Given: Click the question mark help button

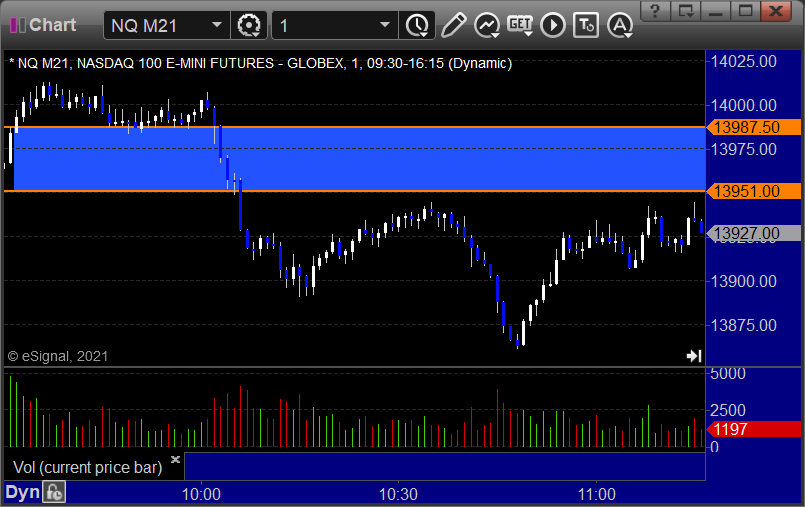Looking at the screenshot, I should point(655,11).
